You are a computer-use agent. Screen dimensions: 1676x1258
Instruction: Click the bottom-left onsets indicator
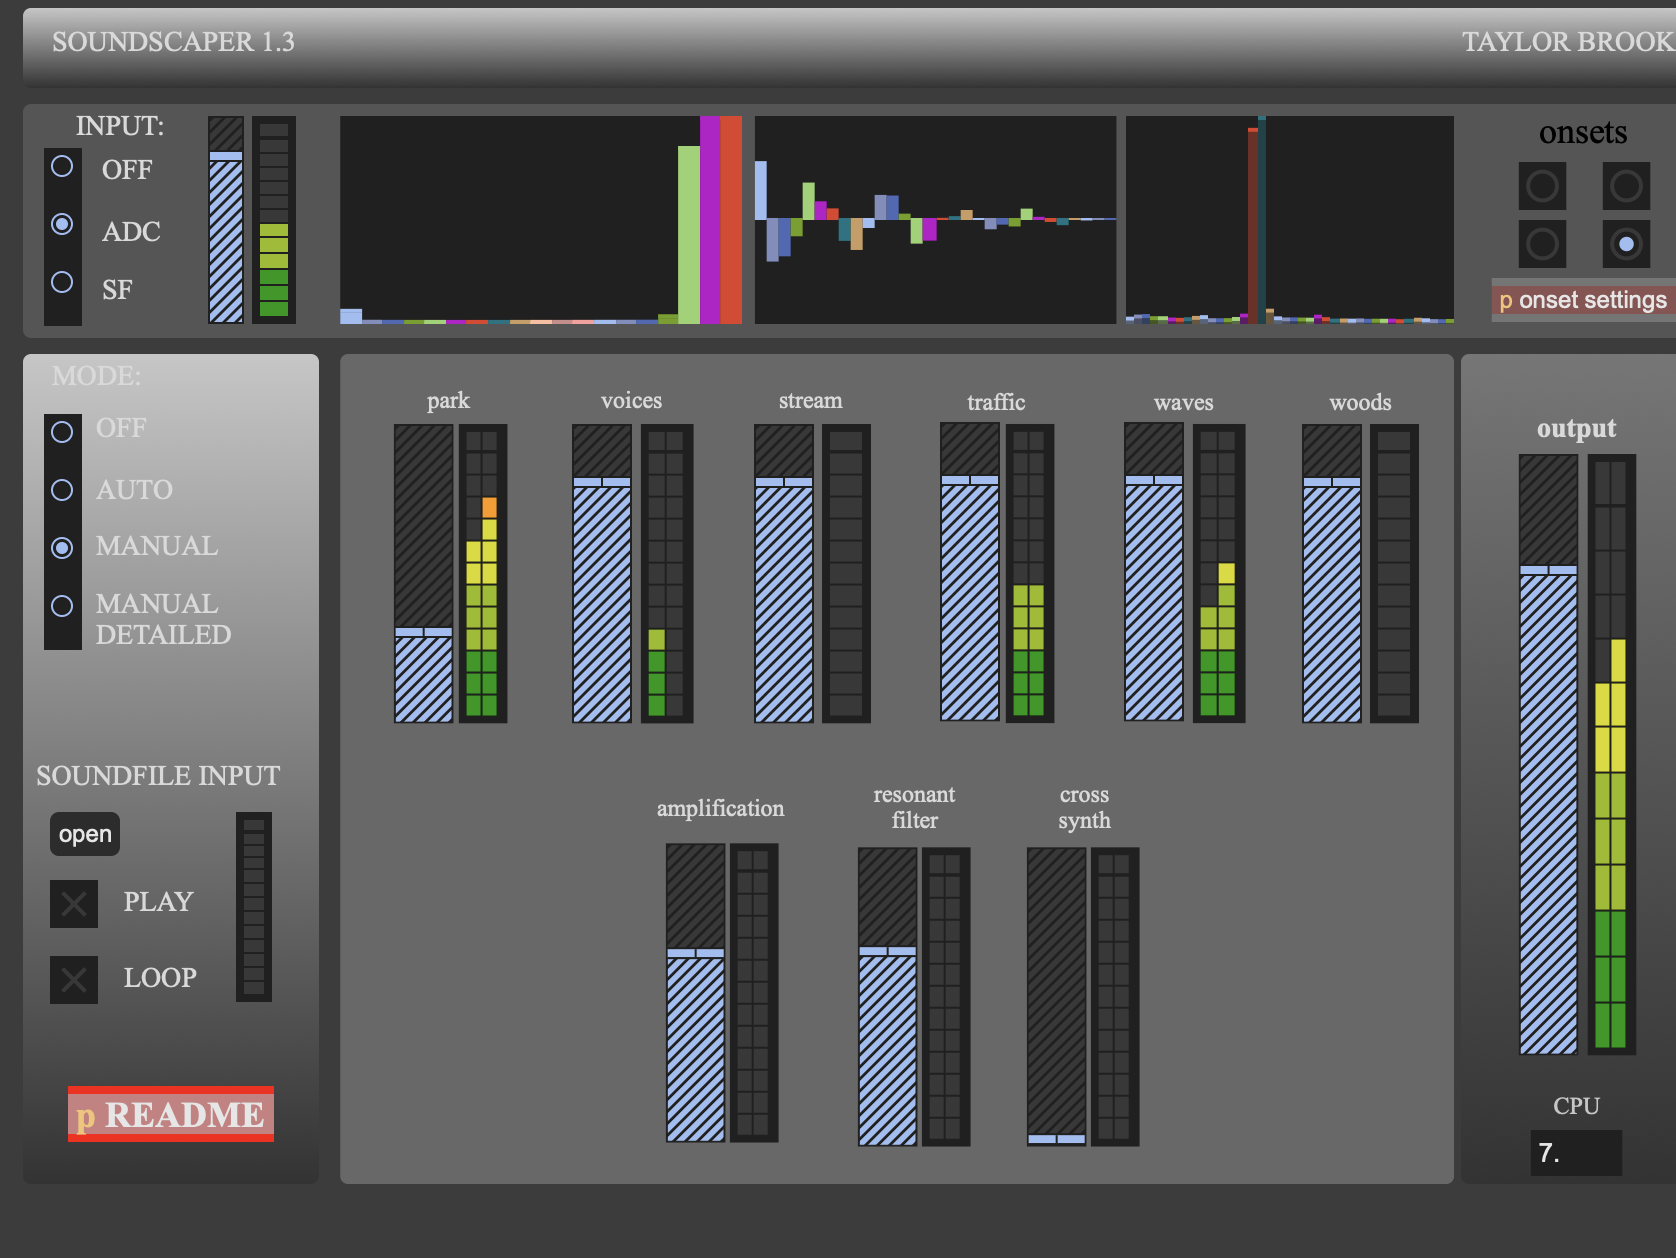tap(1542, 244)
